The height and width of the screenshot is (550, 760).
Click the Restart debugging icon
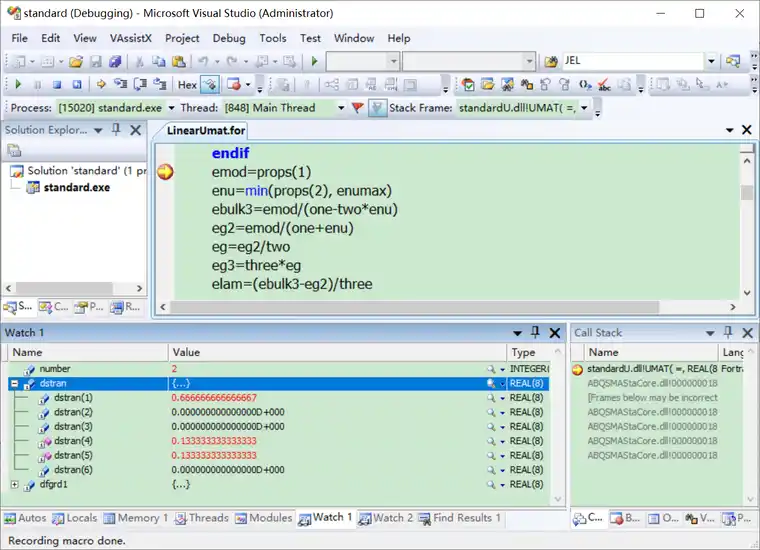(x=77, y=85)
